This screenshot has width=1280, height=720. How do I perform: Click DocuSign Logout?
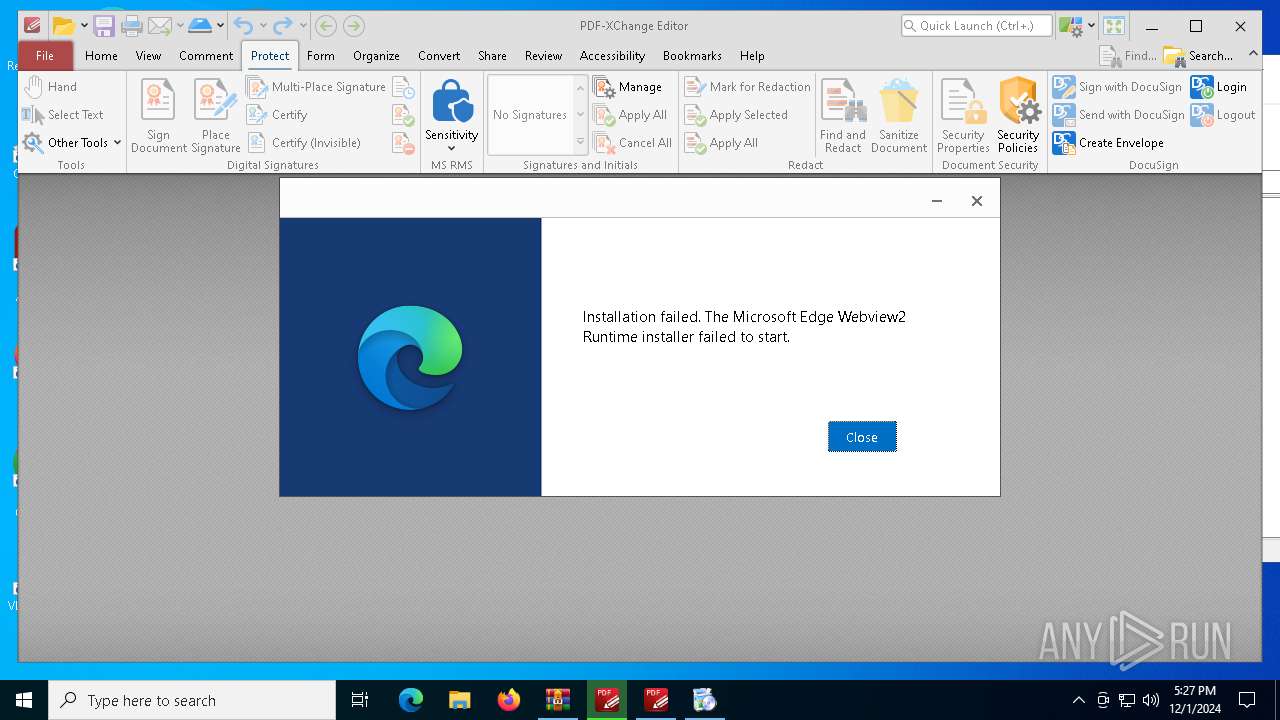click(x=1223, y=115)
